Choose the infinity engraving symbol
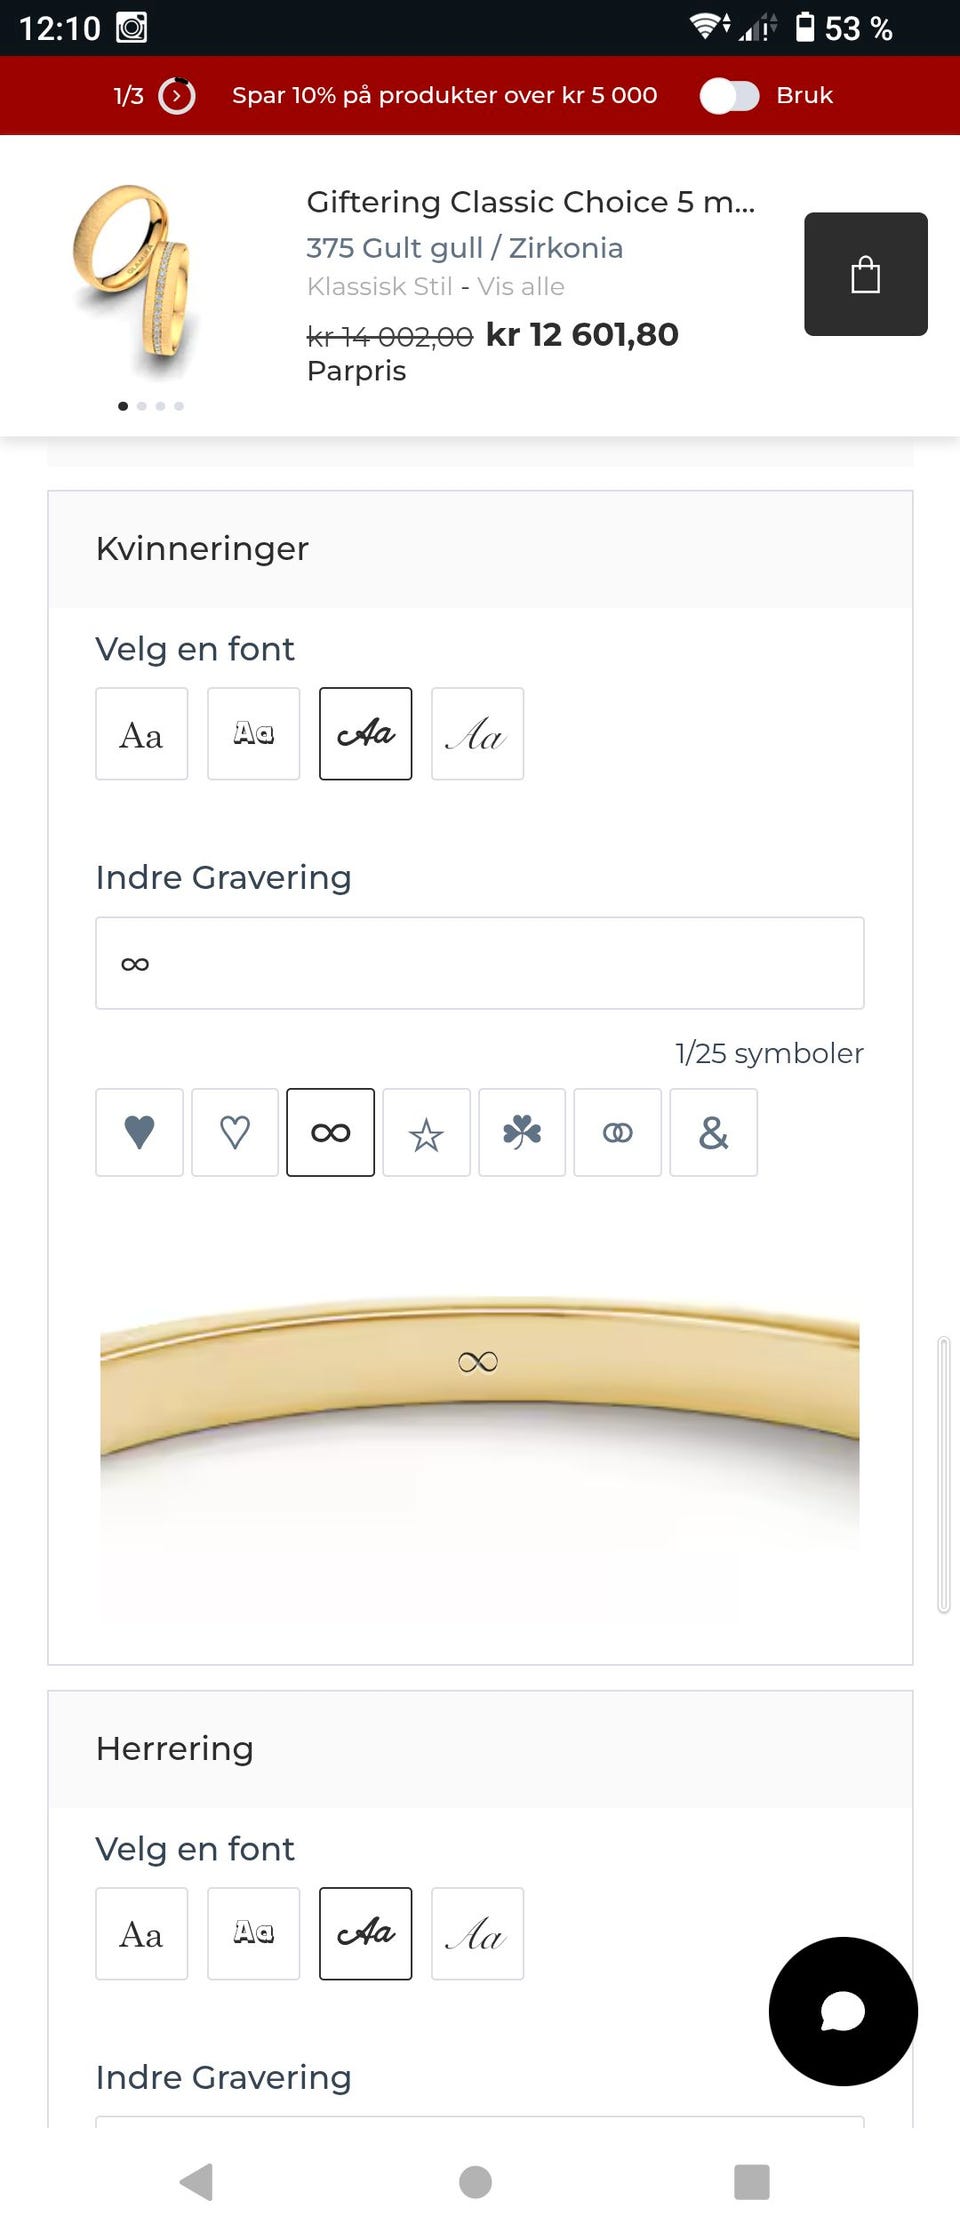960x2240 pixels. coord(331,1133)
